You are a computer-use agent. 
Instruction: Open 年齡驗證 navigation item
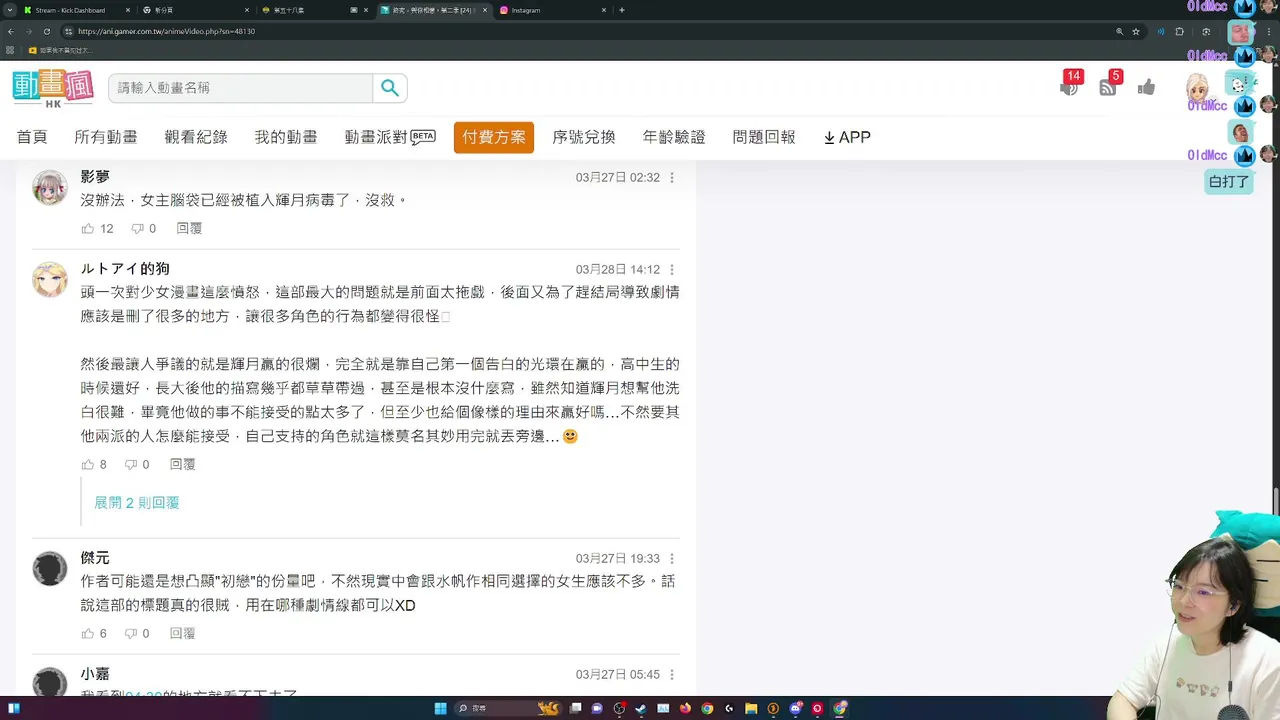[x=674, y=137]
